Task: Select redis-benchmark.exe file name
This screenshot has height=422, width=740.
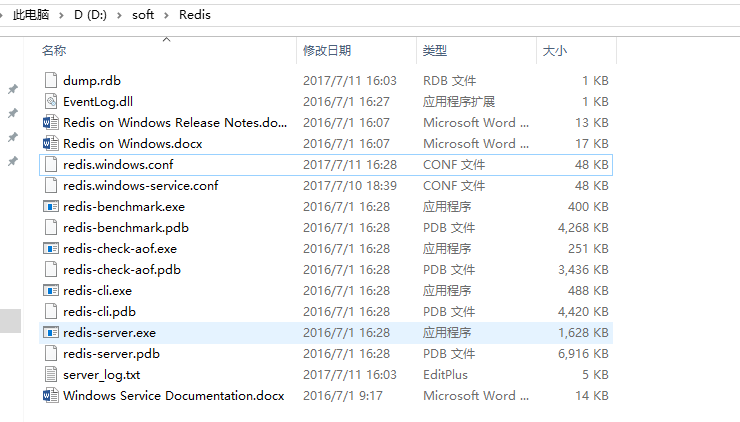Action: 124,207
